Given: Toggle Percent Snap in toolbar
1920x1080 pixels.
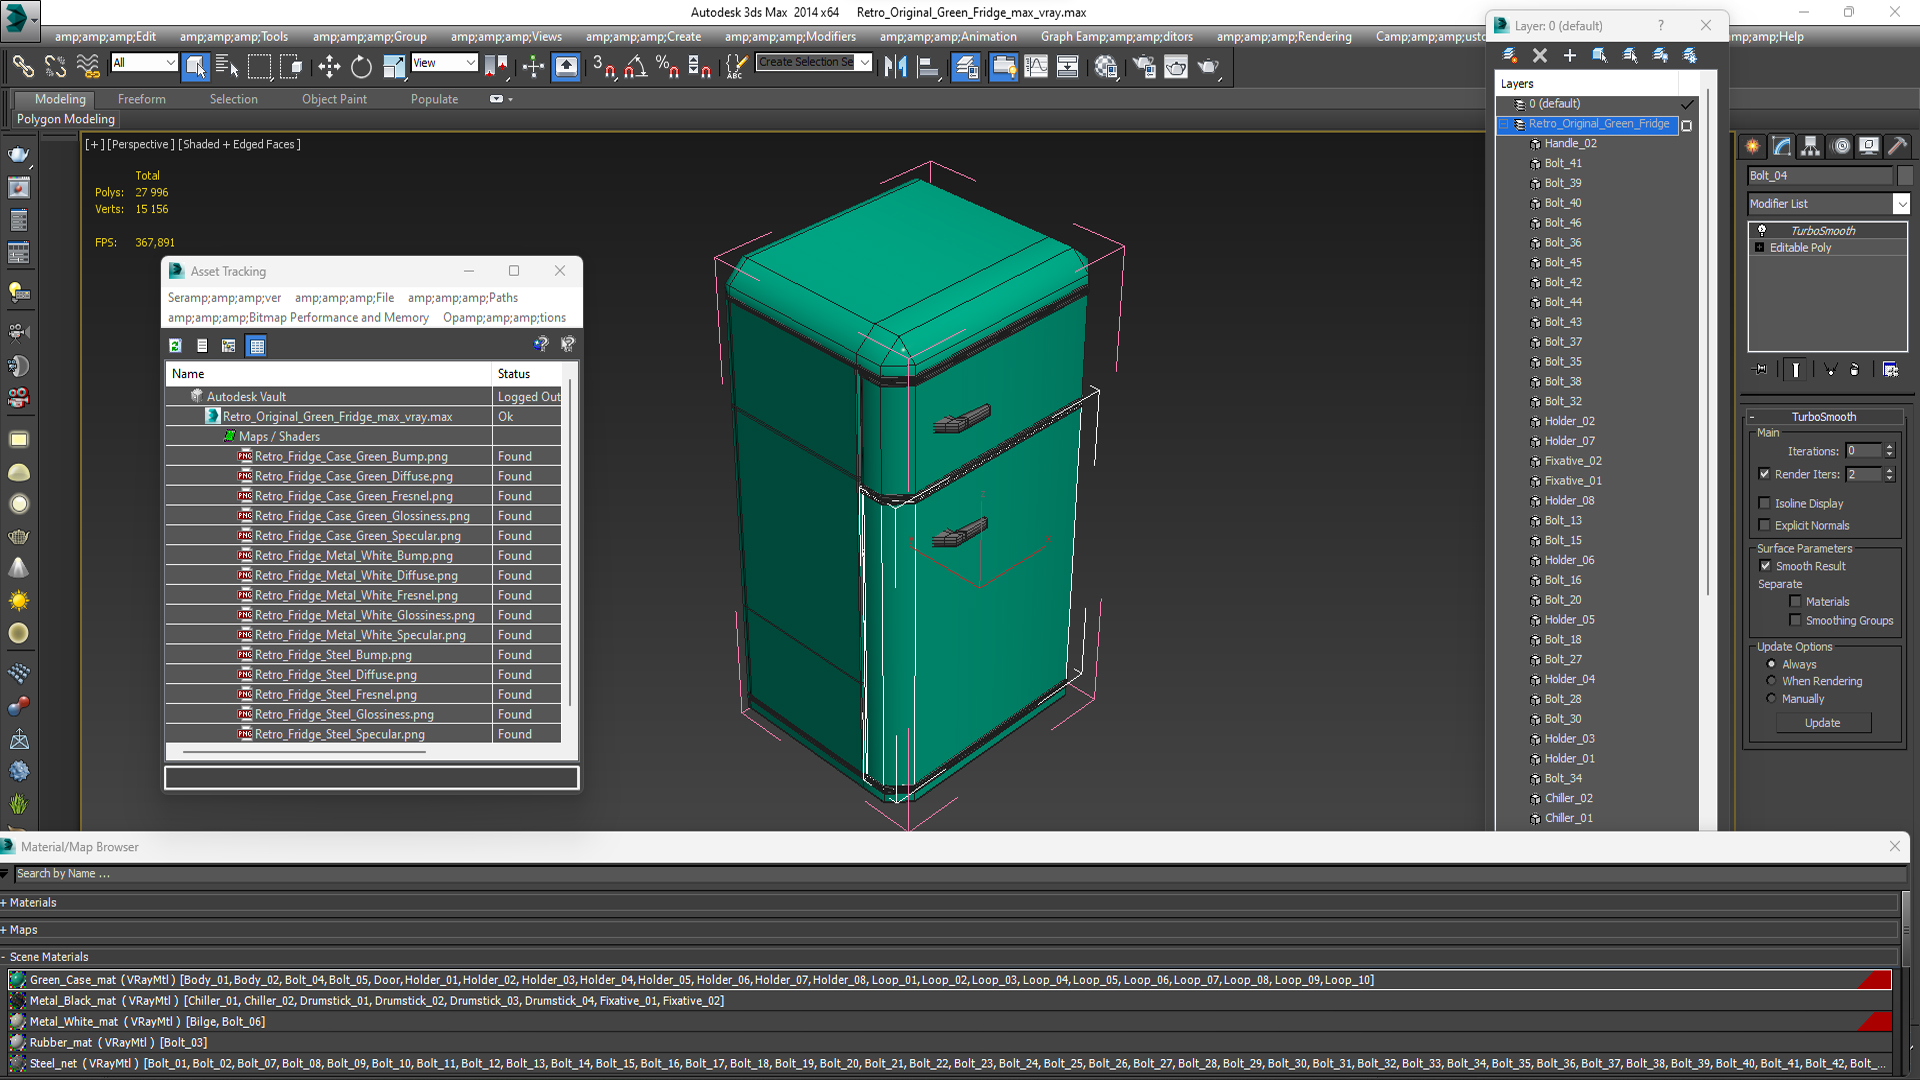Looking at the screenshot, I should 667,67.
